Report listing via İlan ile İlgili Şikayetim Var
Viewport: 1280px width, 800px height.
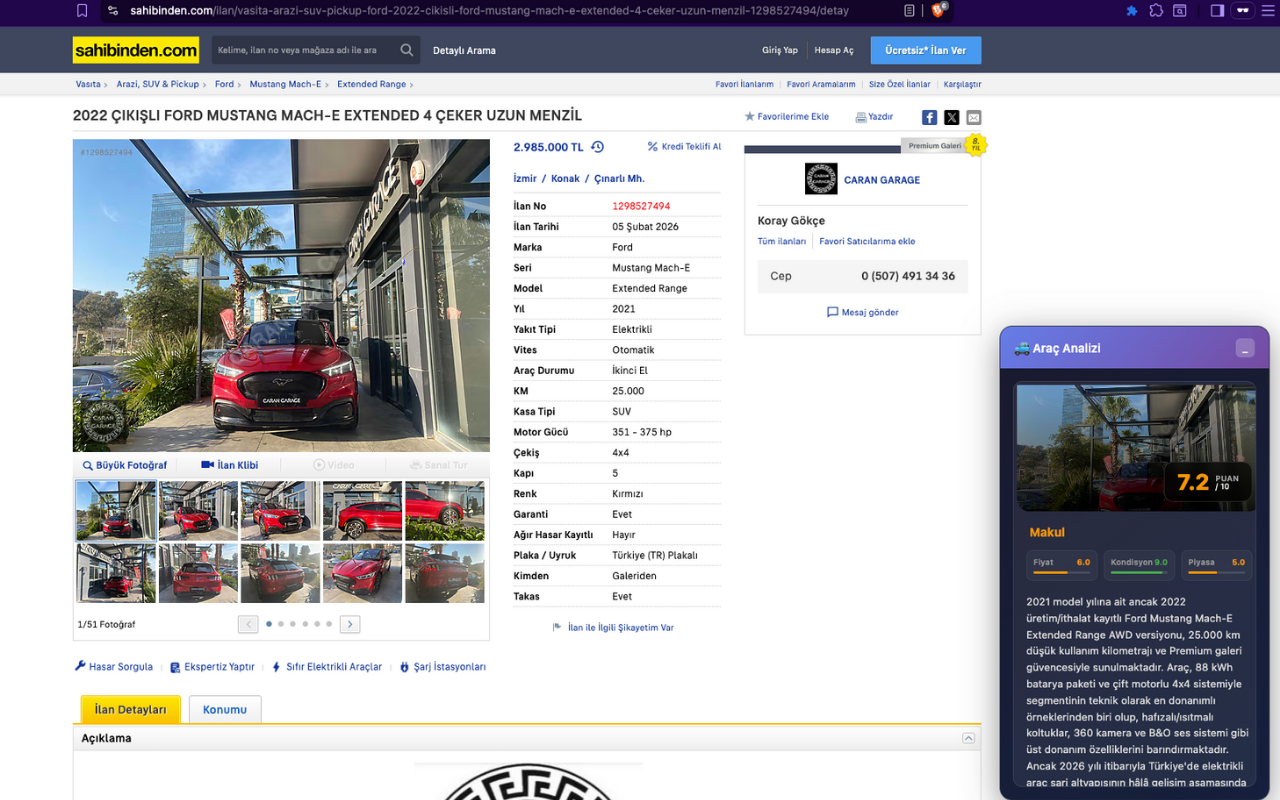(613, 628)
